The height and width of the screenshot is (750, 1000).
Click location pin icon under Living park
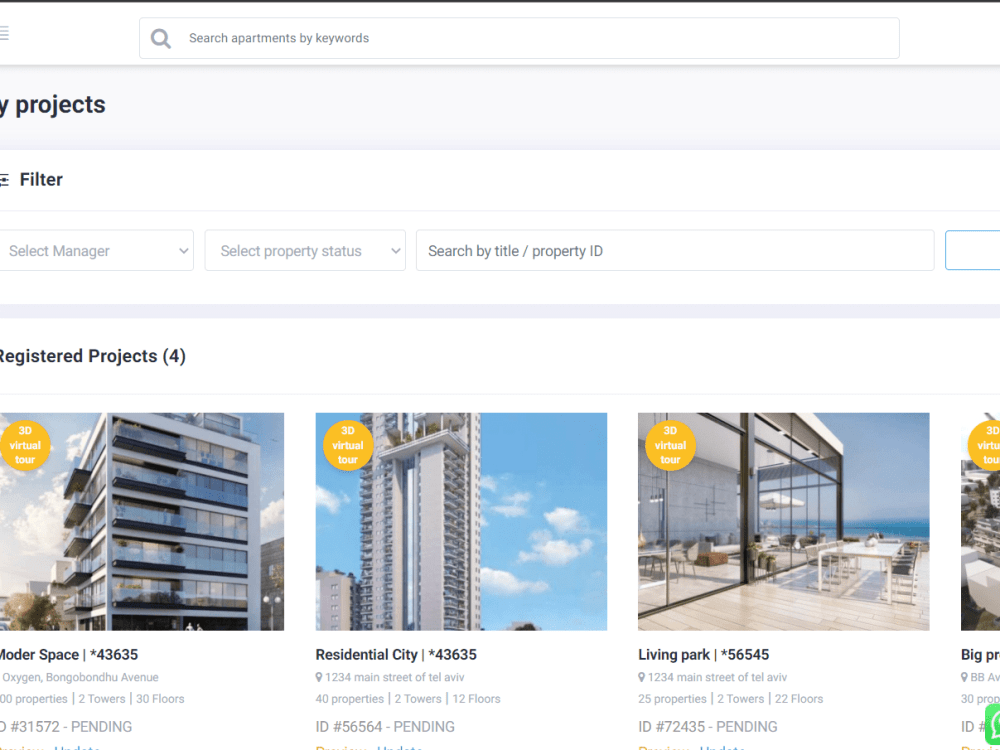click(x=642, y=677)
